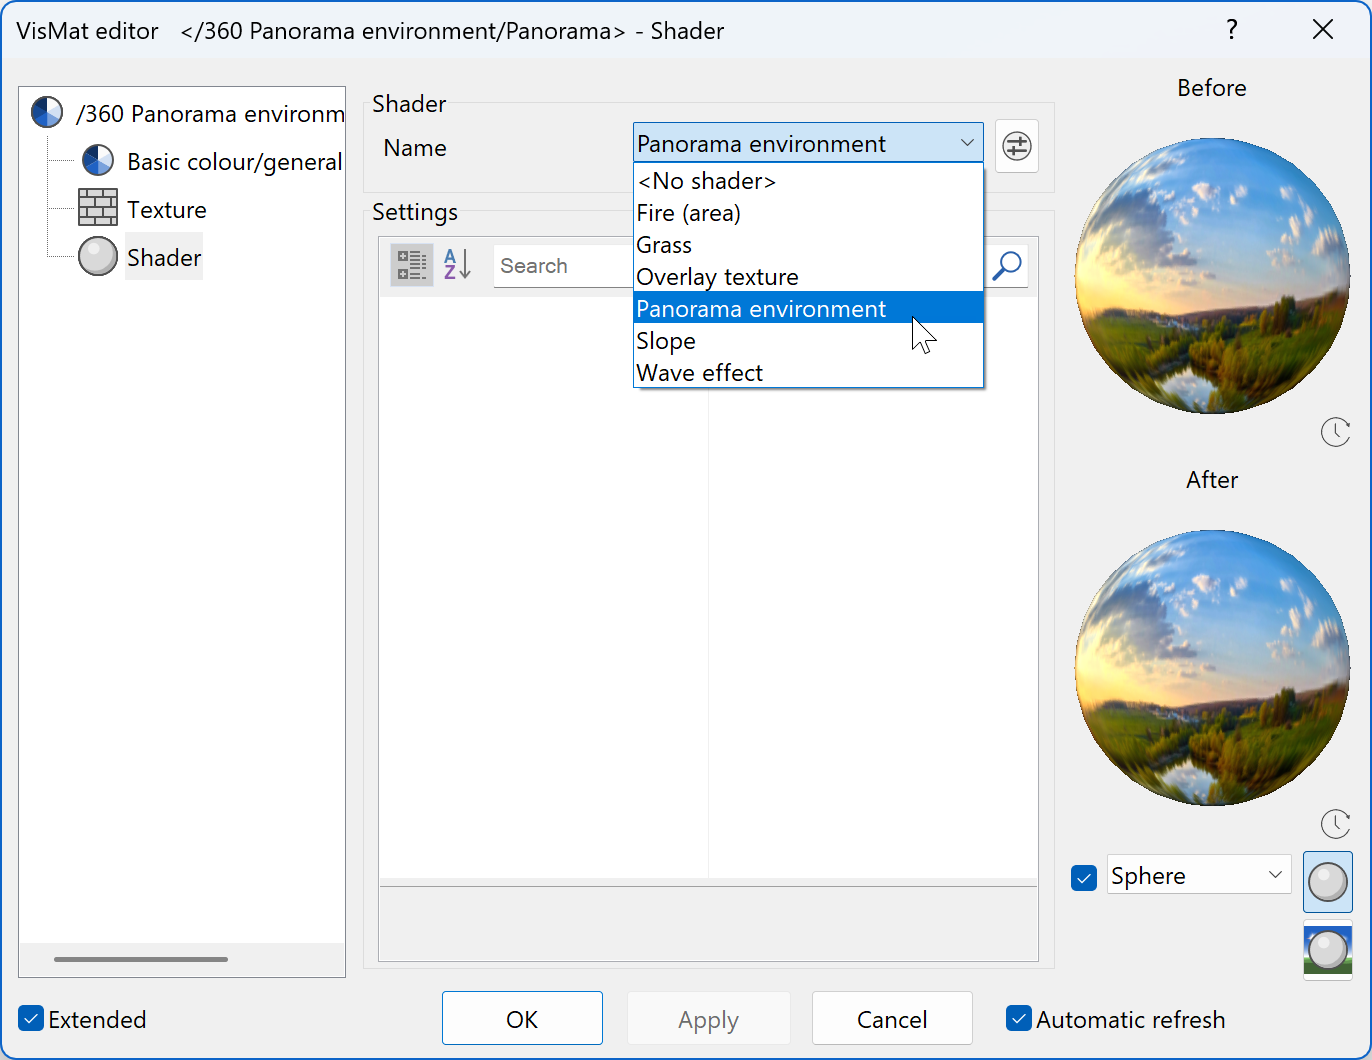
Task: Switch to categorized property view icon
Action: [x=411, y=266]
